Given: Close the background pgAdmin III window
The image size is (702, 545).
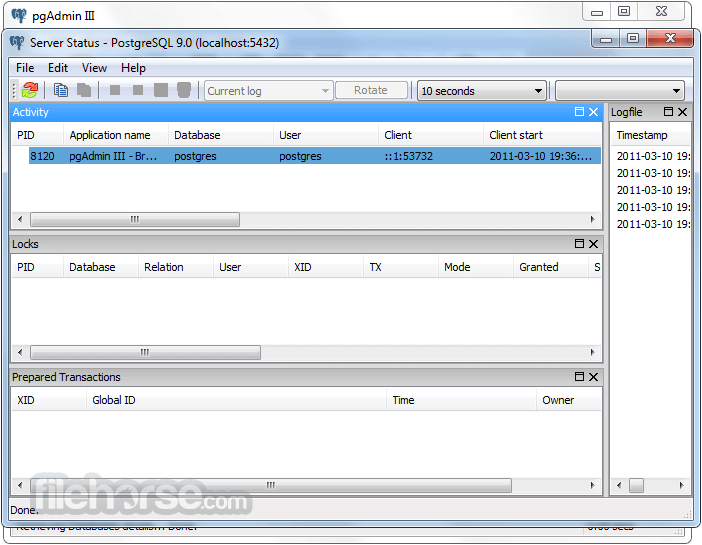Looking at the screenshot, I should [661, 12].
